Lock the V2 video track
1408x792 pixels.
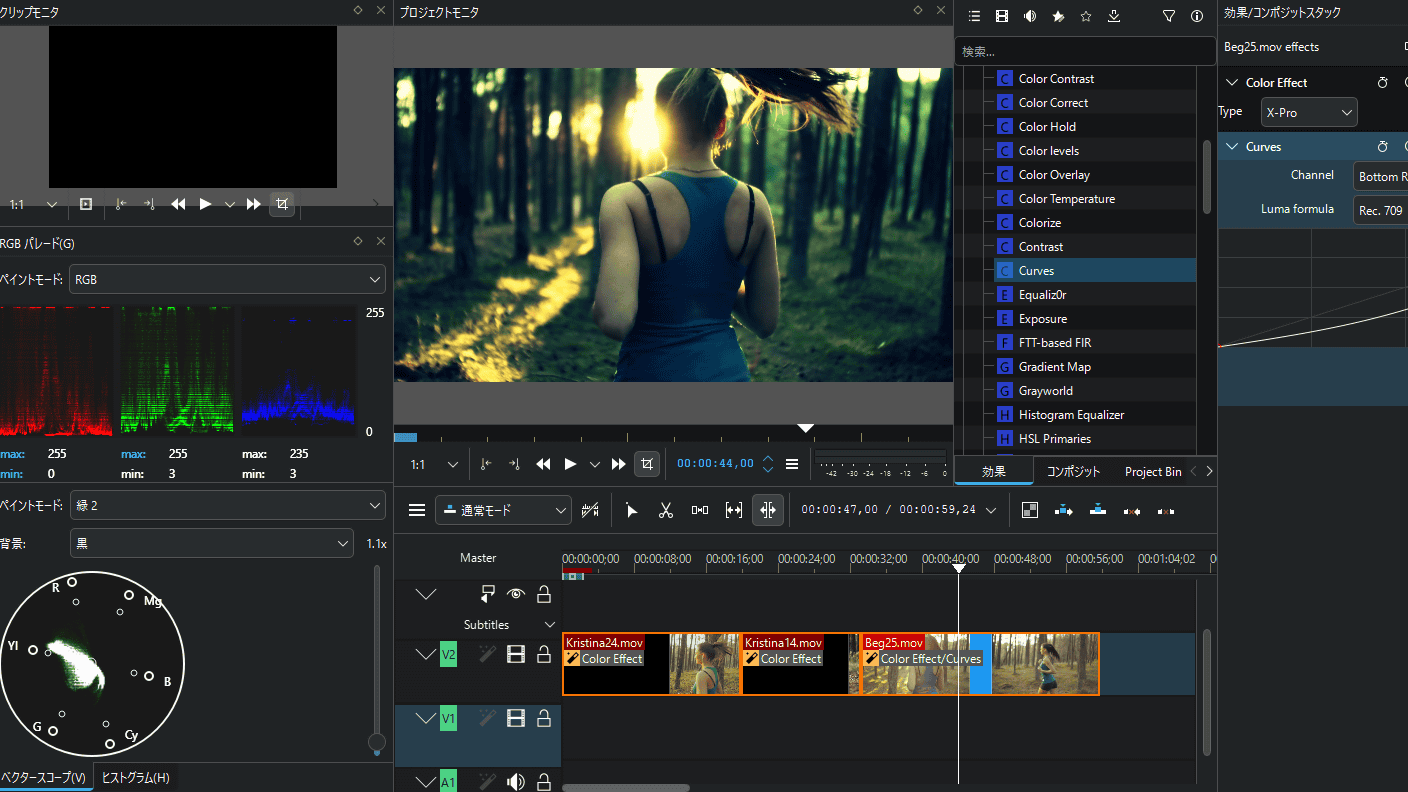point(544,655)
